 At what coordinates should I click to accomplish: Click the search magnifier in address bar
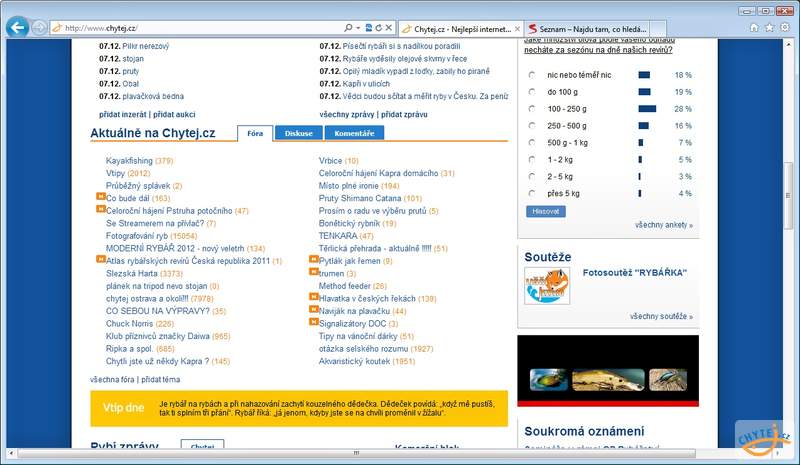348,28
